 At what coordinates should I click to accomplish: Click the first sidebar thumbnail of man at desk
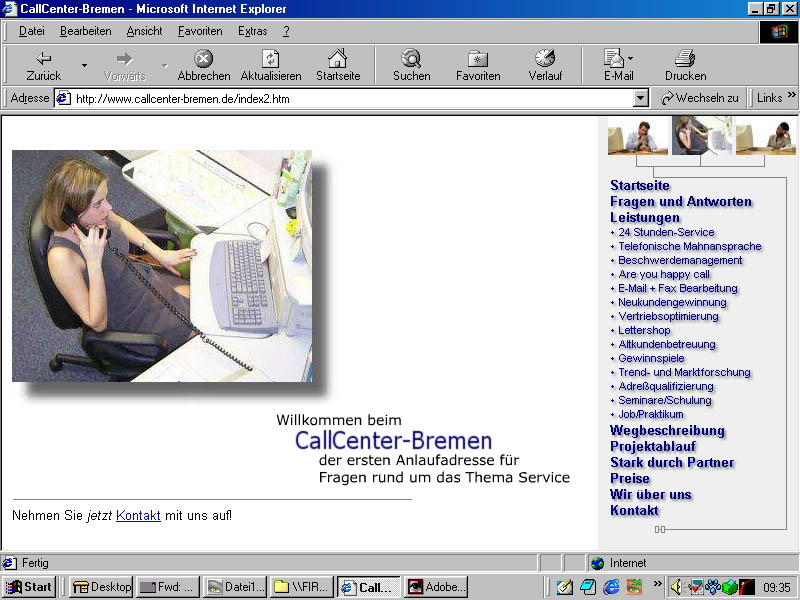pyautogui.click(x=638, y=136)
